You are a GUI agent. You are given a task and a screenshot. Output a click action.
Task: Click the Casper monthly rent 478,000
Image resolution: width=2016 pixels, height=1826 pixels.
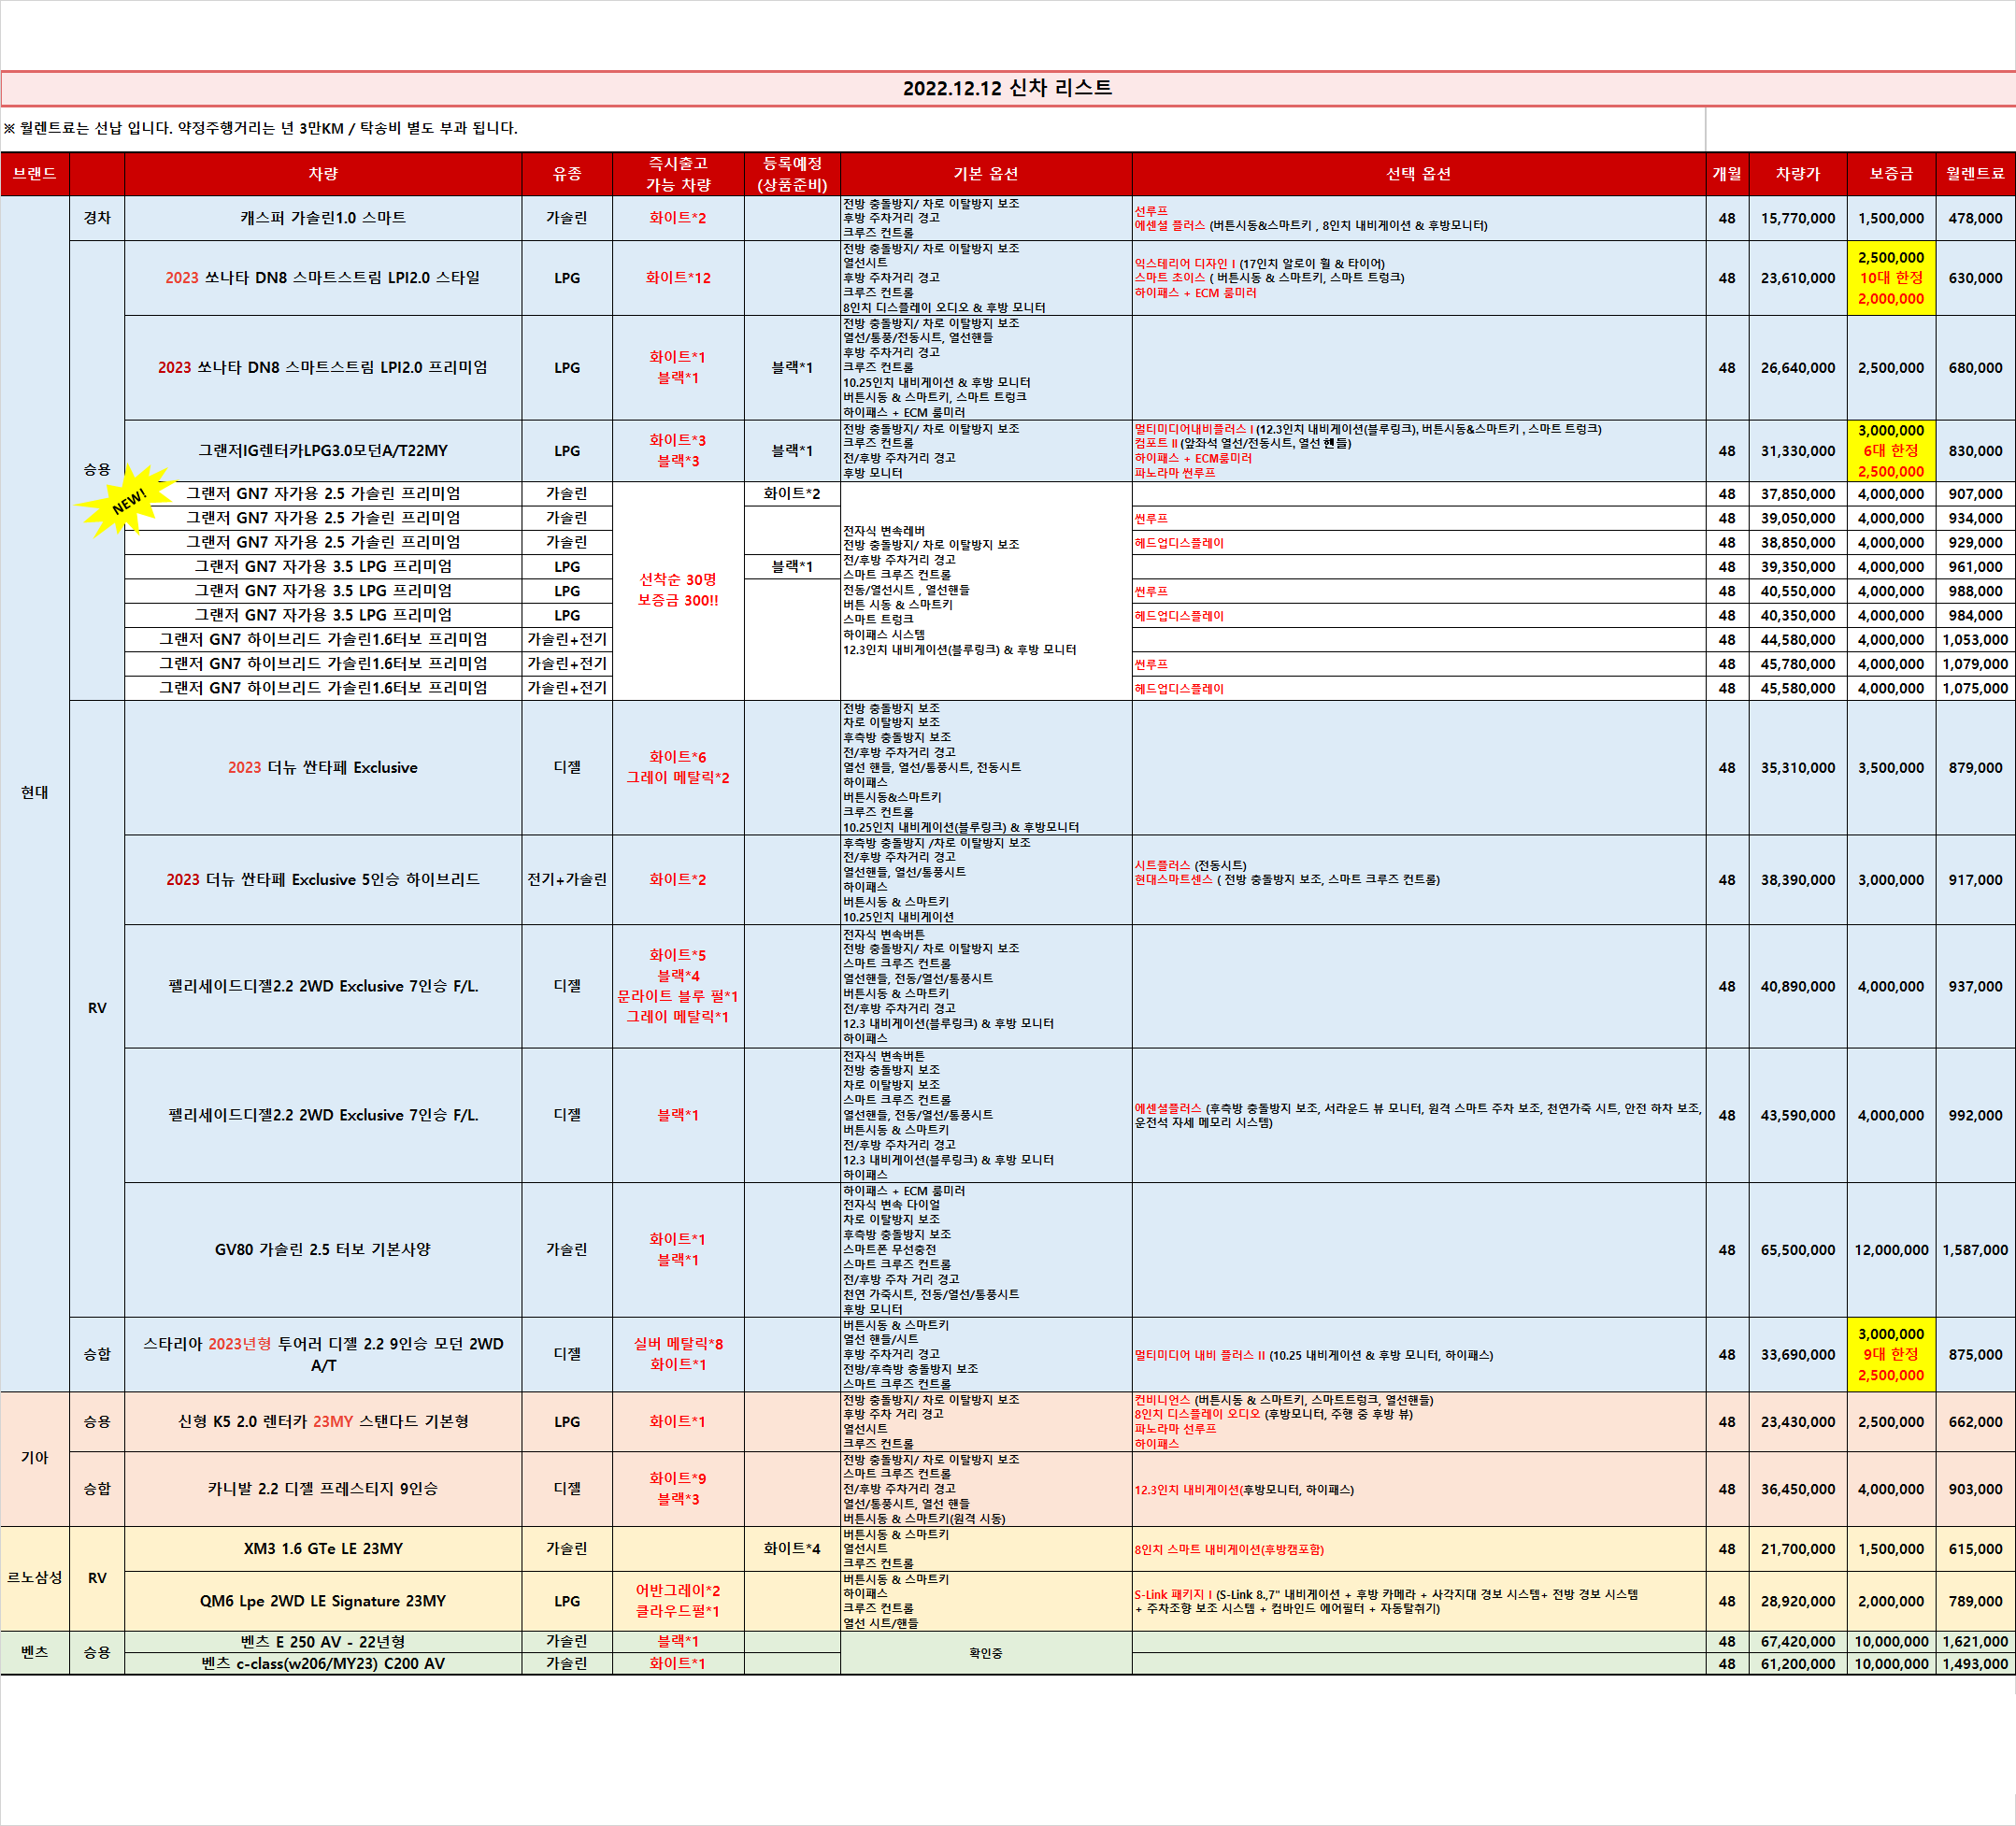coord(1975,218)
